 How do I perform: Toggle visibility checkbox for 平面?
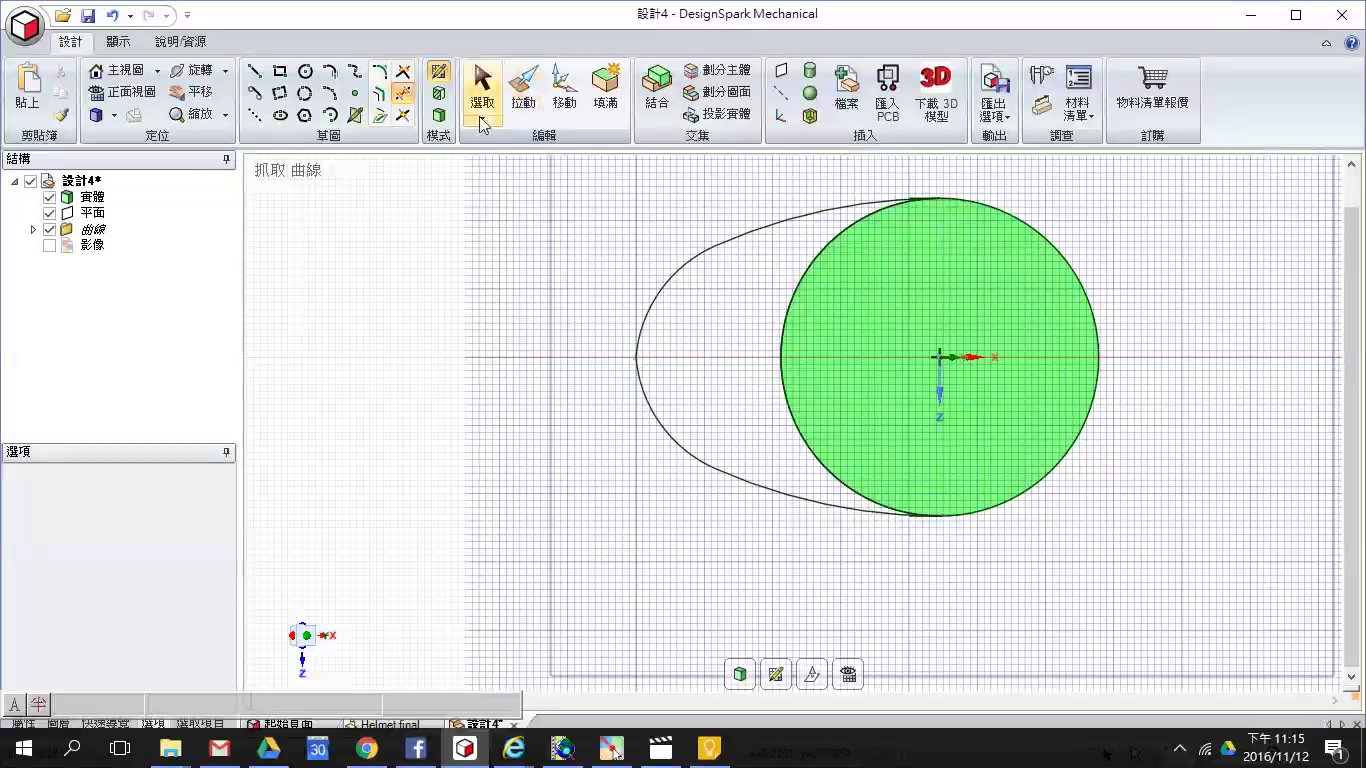tap(50, 213)
